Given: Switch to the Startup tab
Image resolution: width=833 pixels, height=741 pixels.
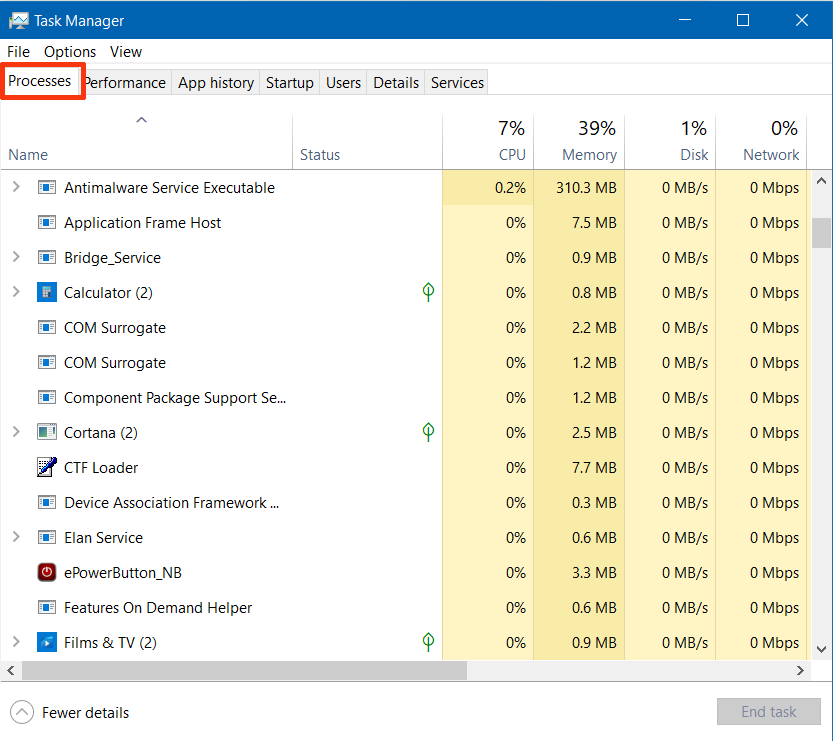Looking at the screenshot, I should coord(290,83).
